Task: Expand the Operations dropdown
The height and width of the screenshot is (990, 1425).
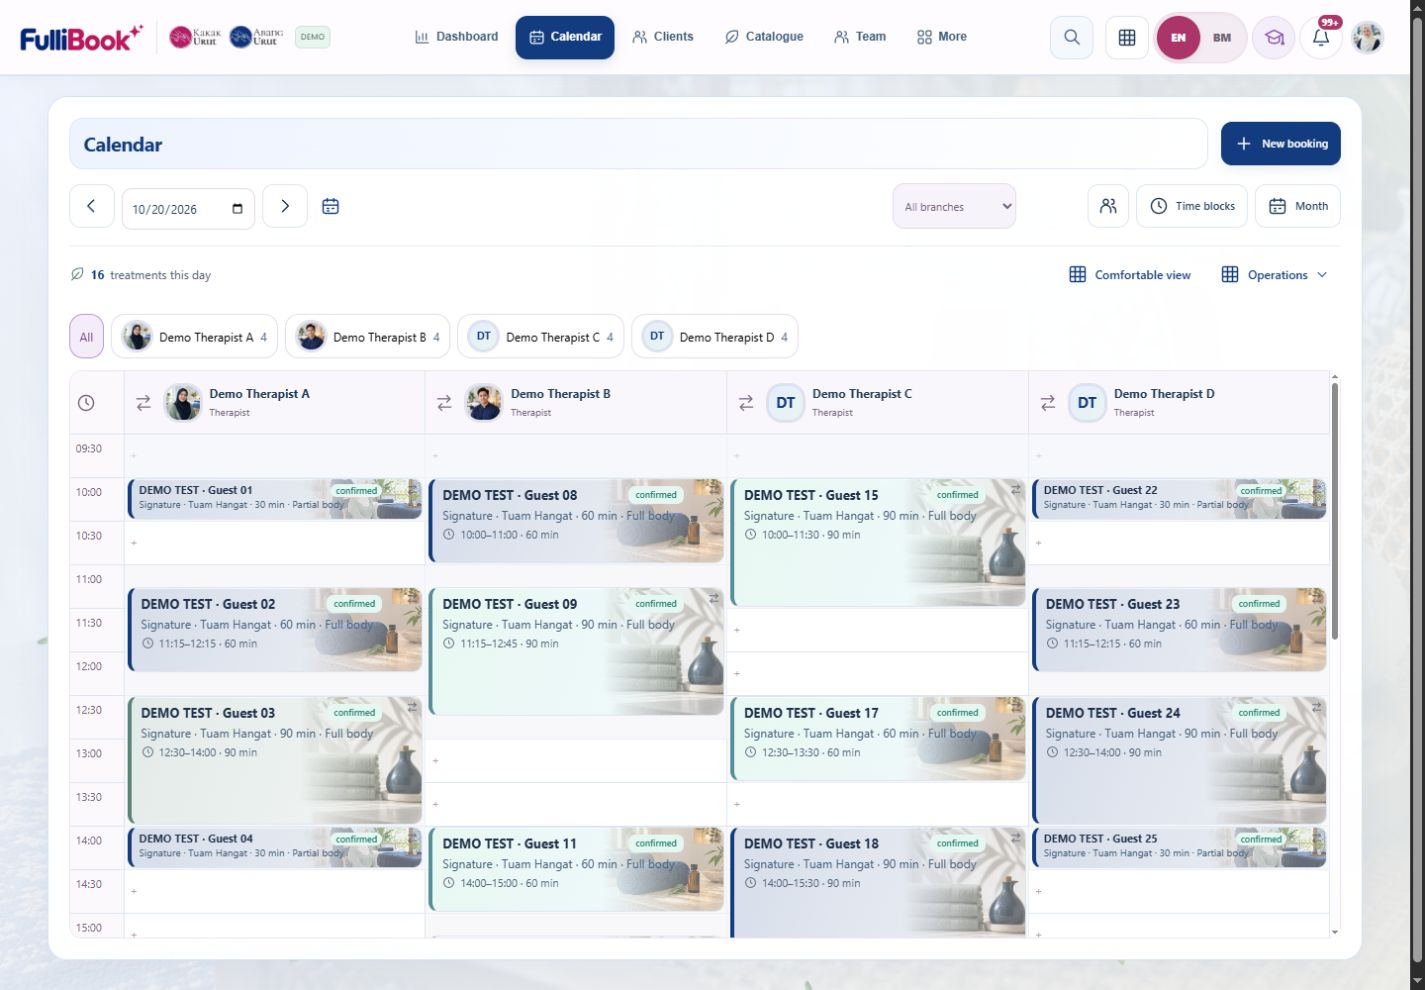Action: tap(1274, 275)
